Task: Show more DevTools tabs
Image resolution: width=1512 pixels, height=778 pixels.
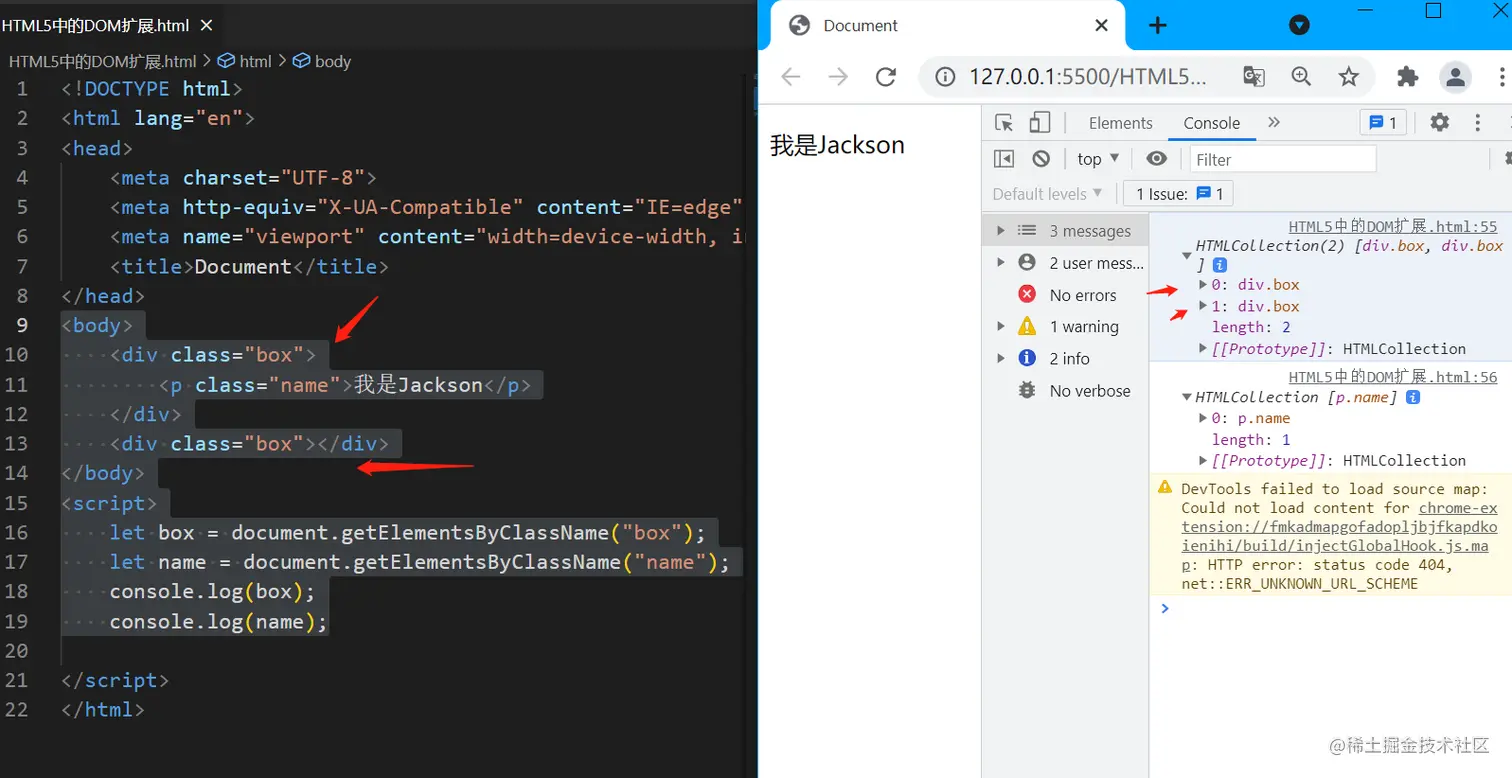Action: 1274,123
